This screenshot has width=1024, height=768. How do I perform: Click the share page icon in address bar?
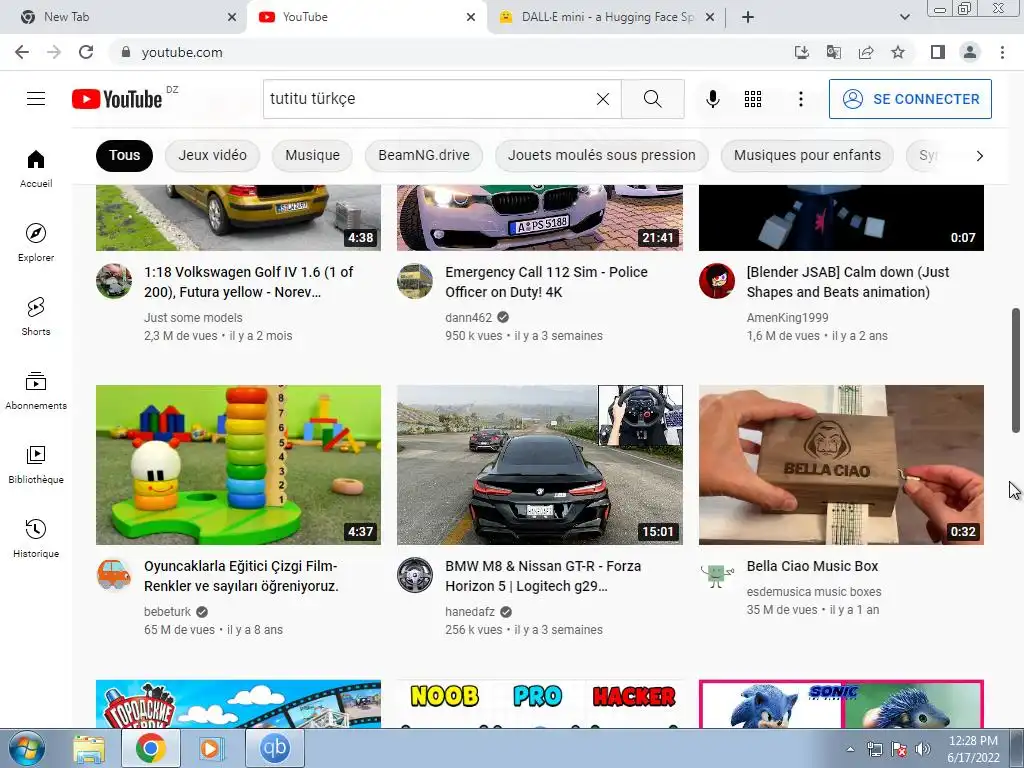click(x=866, y=52)
